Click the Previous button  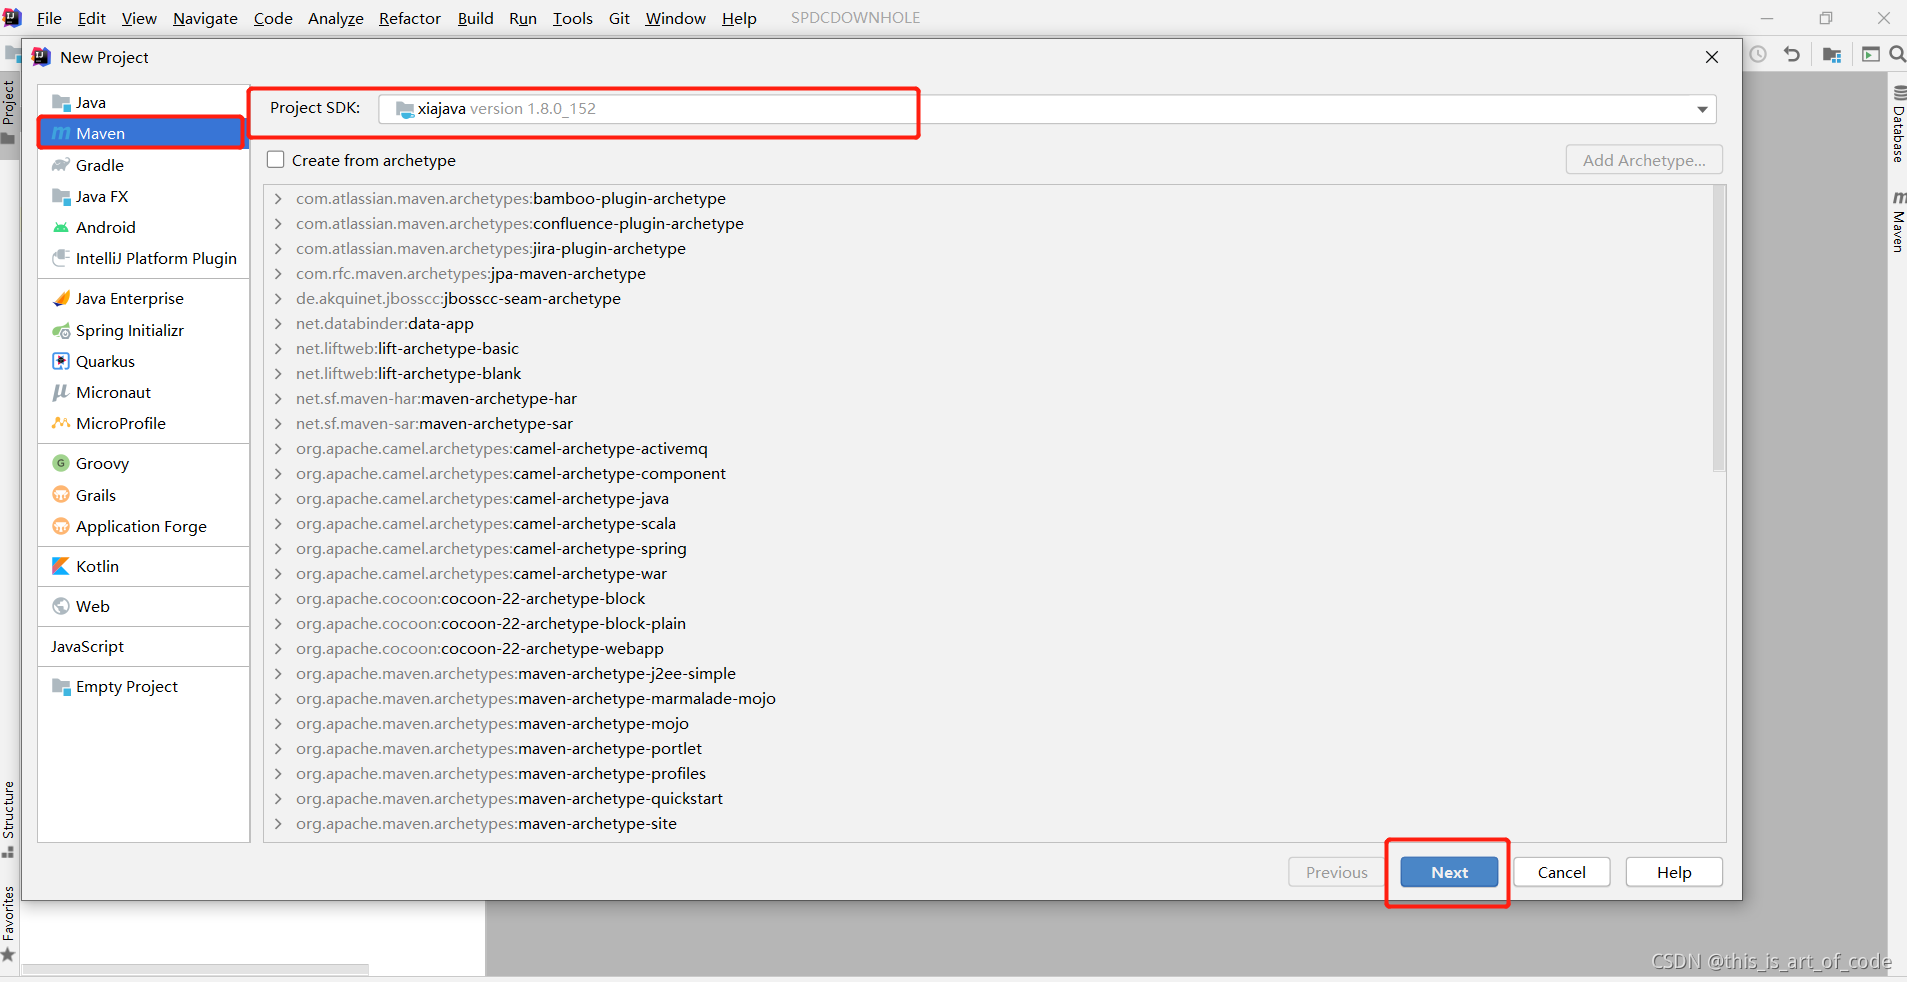tap(1336, 872)
